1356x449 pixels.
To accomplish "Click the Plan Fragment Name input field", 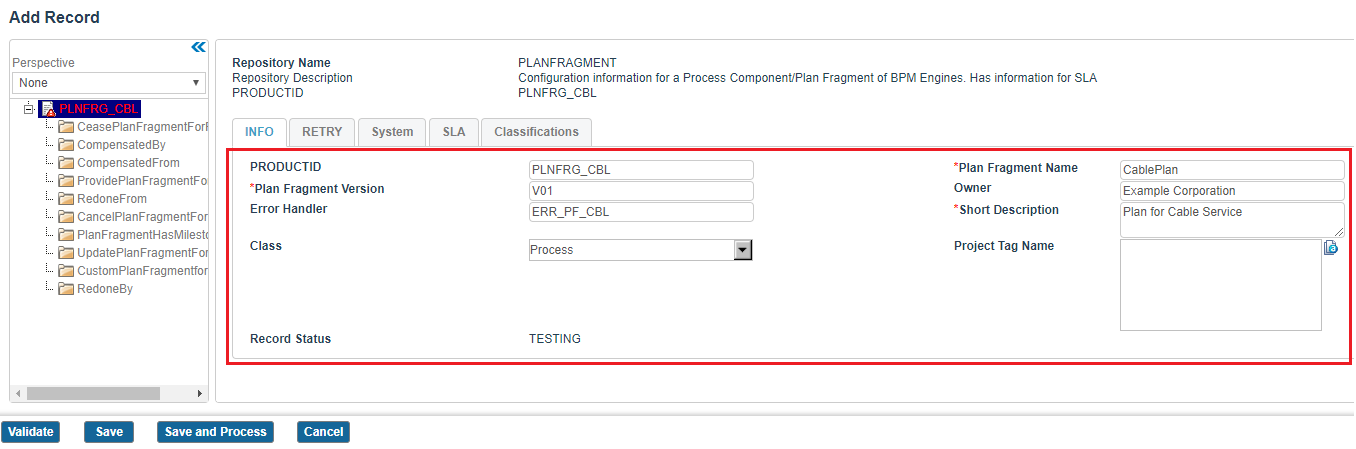I will [1232, 170].
